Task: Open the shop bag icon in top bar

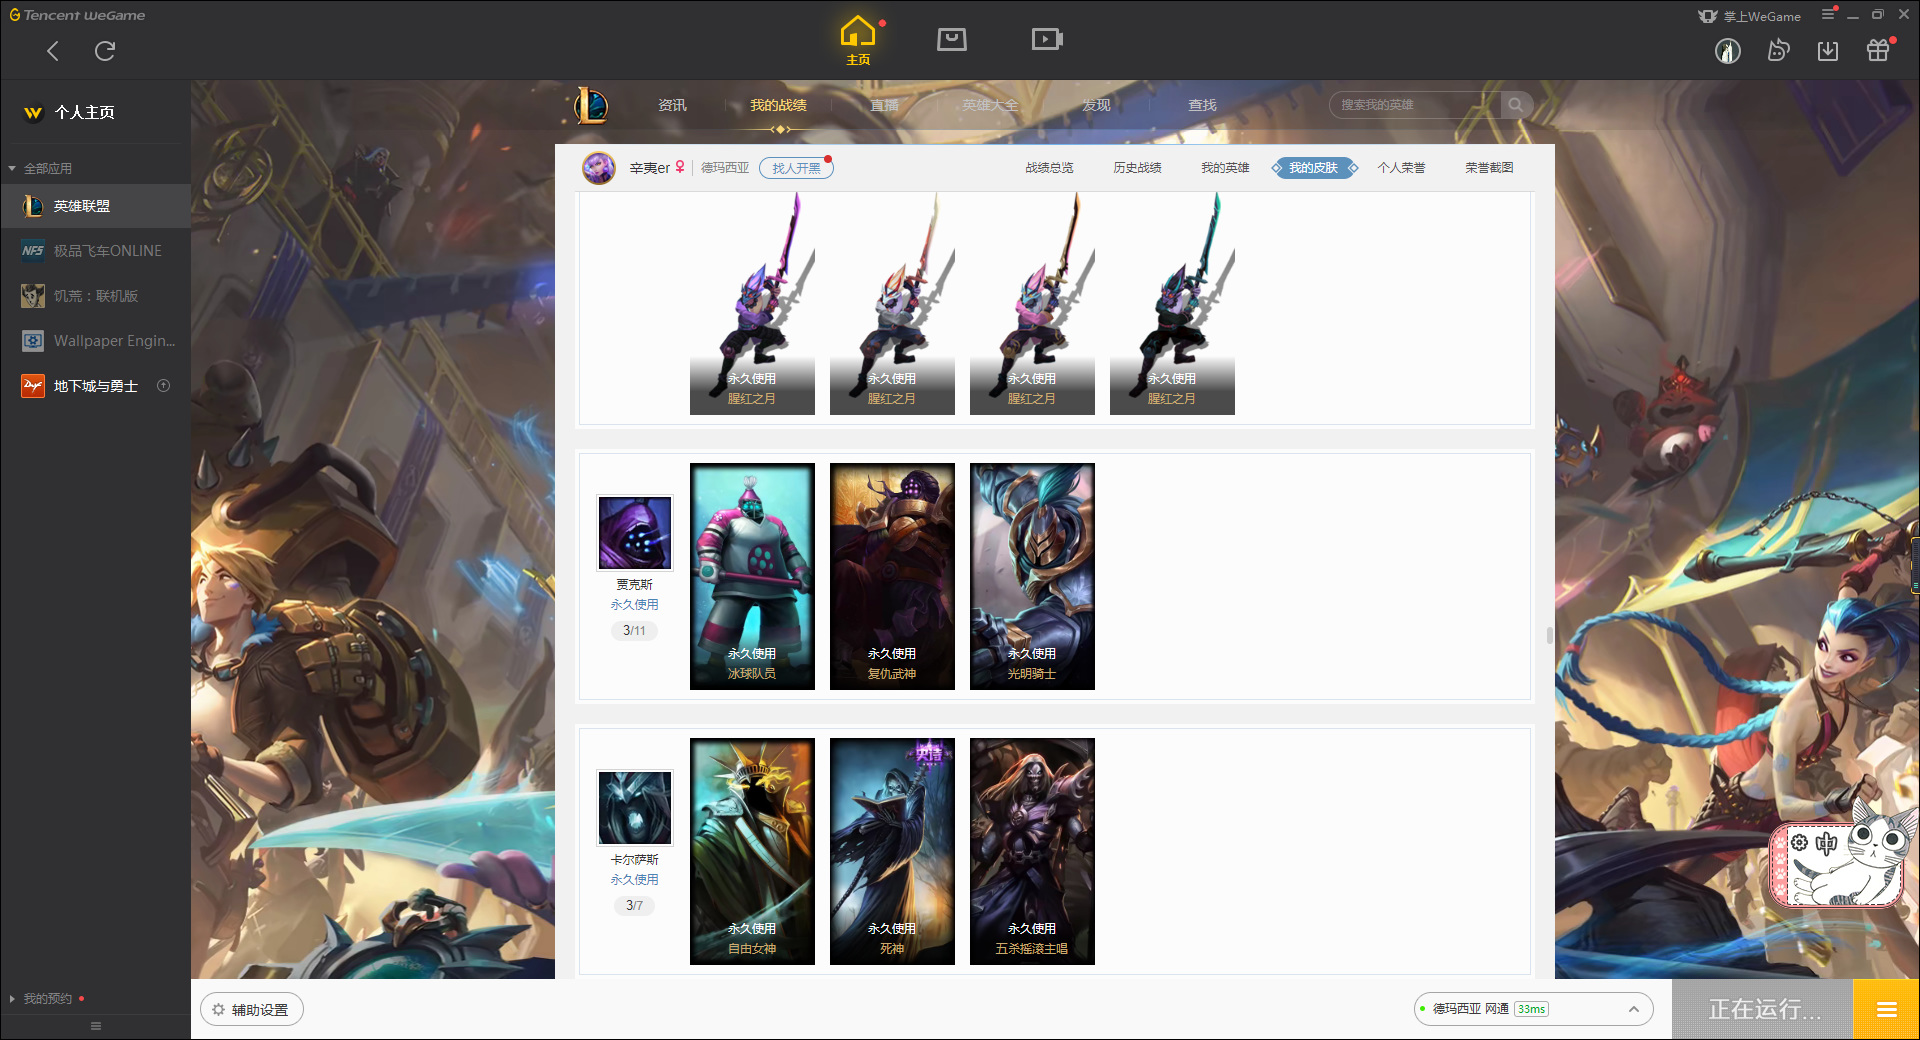Action: [952, 39]
